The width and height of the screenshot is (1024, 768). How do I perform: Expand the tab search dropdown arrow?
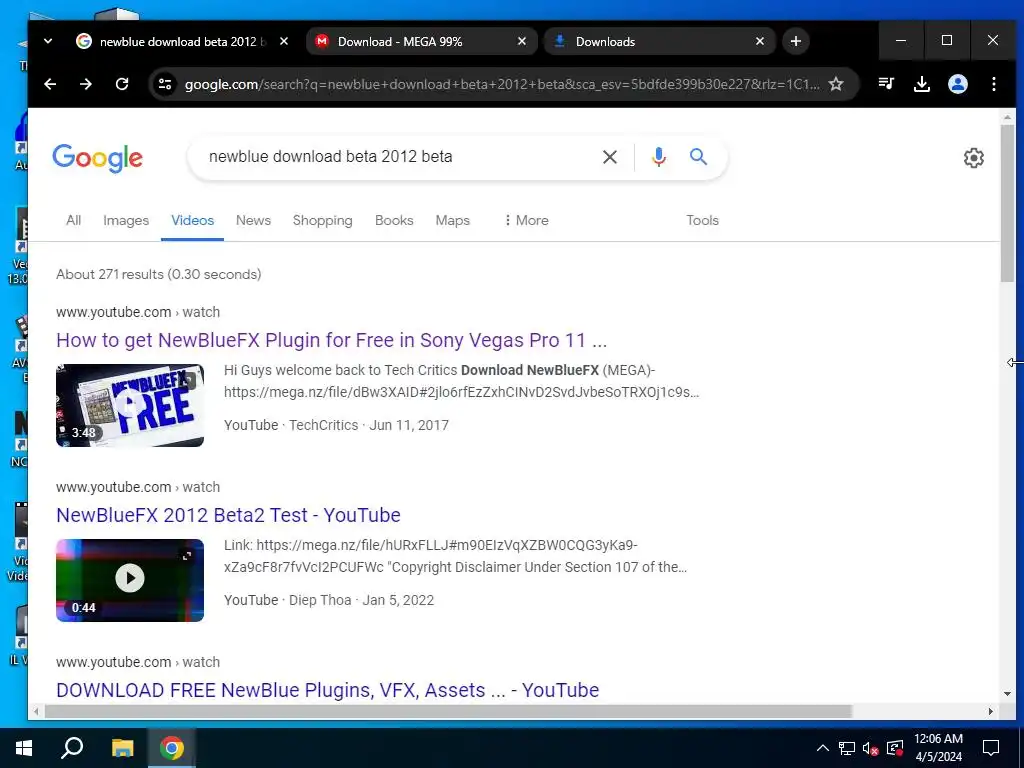[48, 41]
